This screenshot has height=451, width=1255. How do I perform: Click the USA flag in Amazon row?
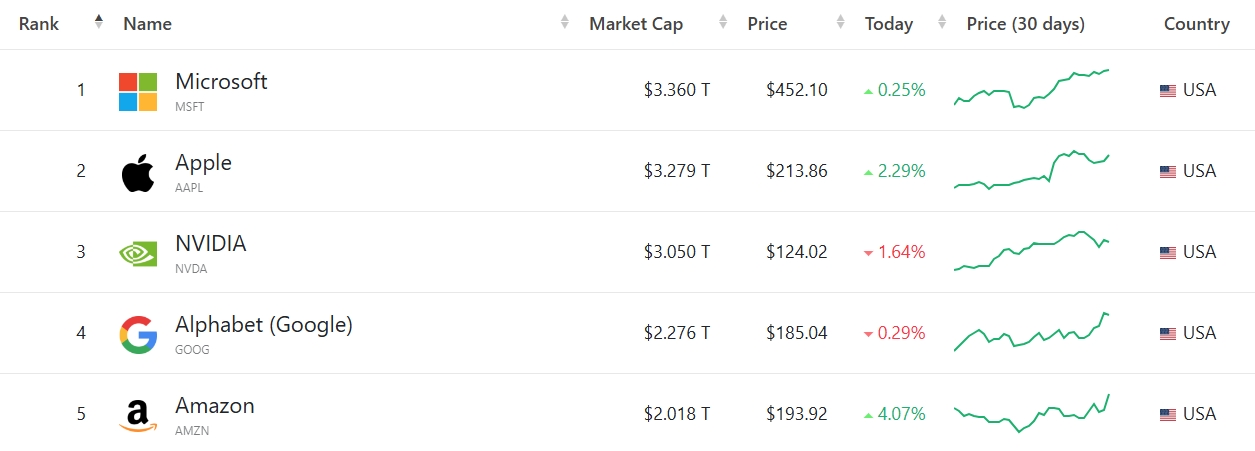click(1168, 415)
